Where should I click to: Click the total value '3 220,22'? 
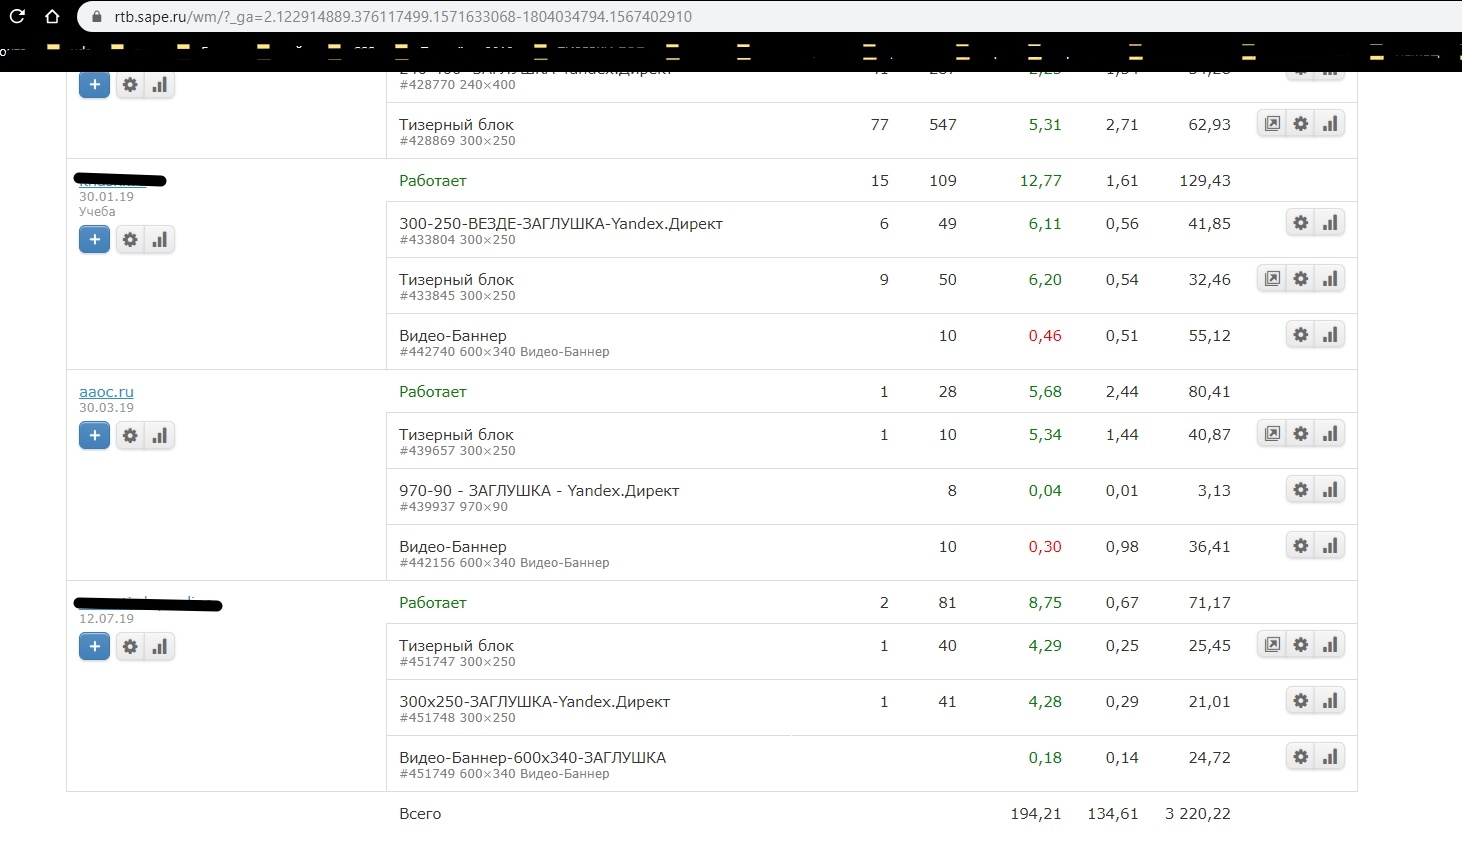[1198, 814]
